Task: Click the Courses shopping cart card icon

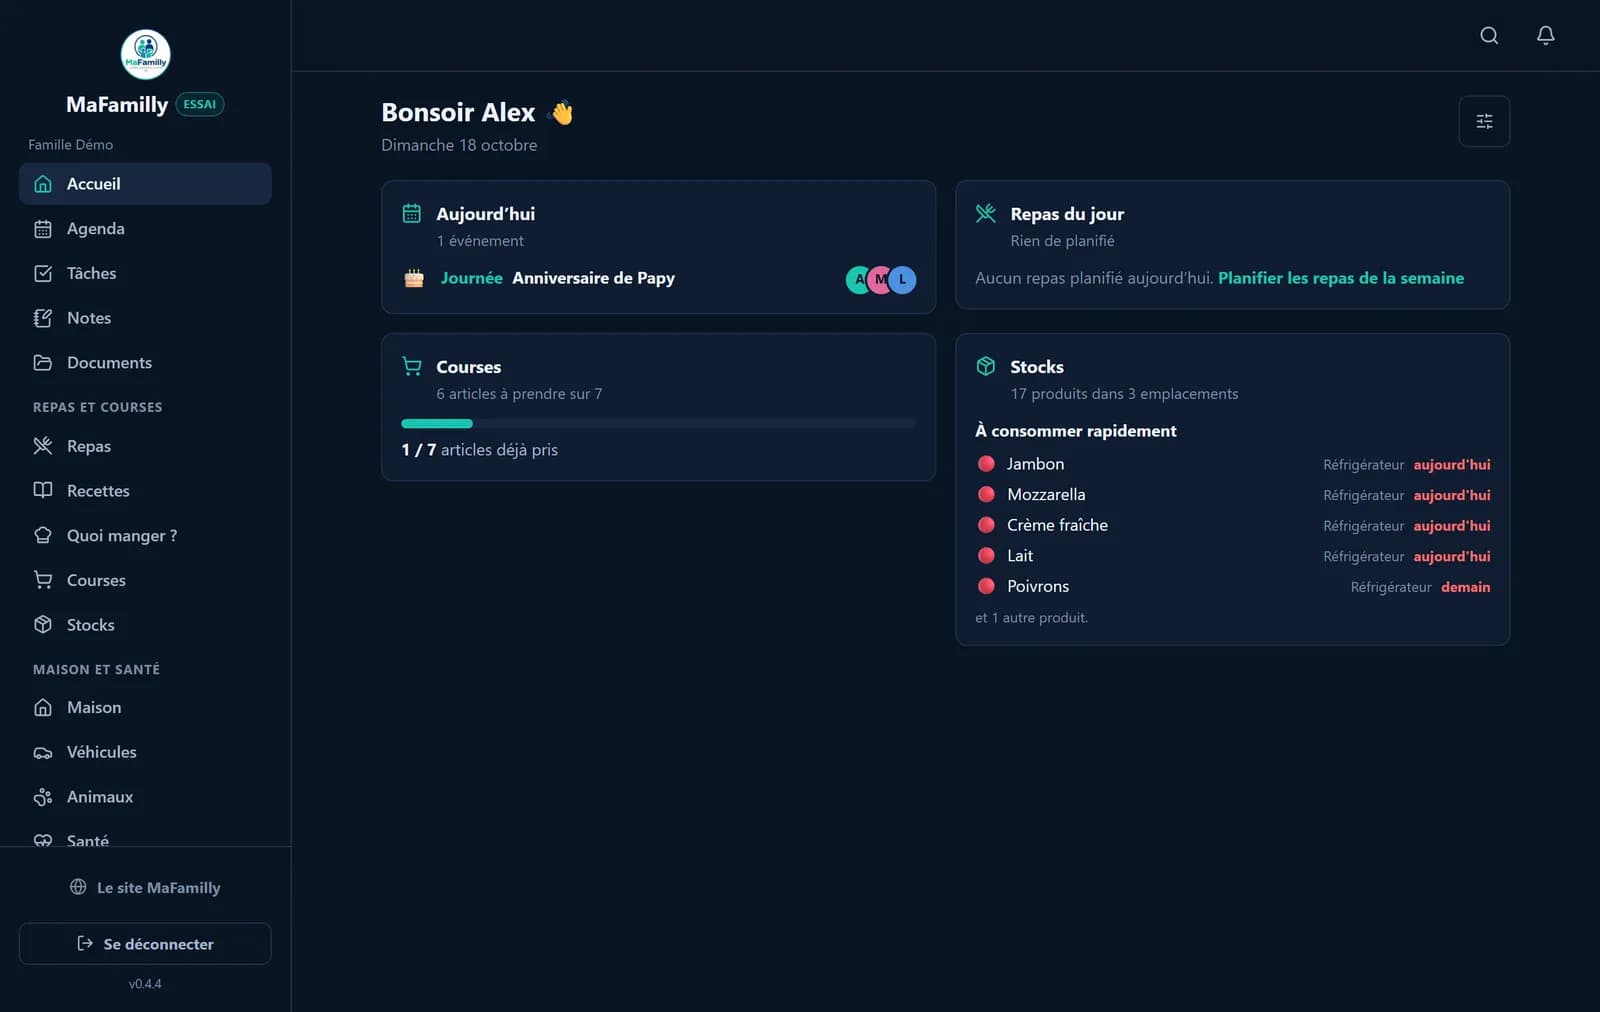Action: coord(411,366)
